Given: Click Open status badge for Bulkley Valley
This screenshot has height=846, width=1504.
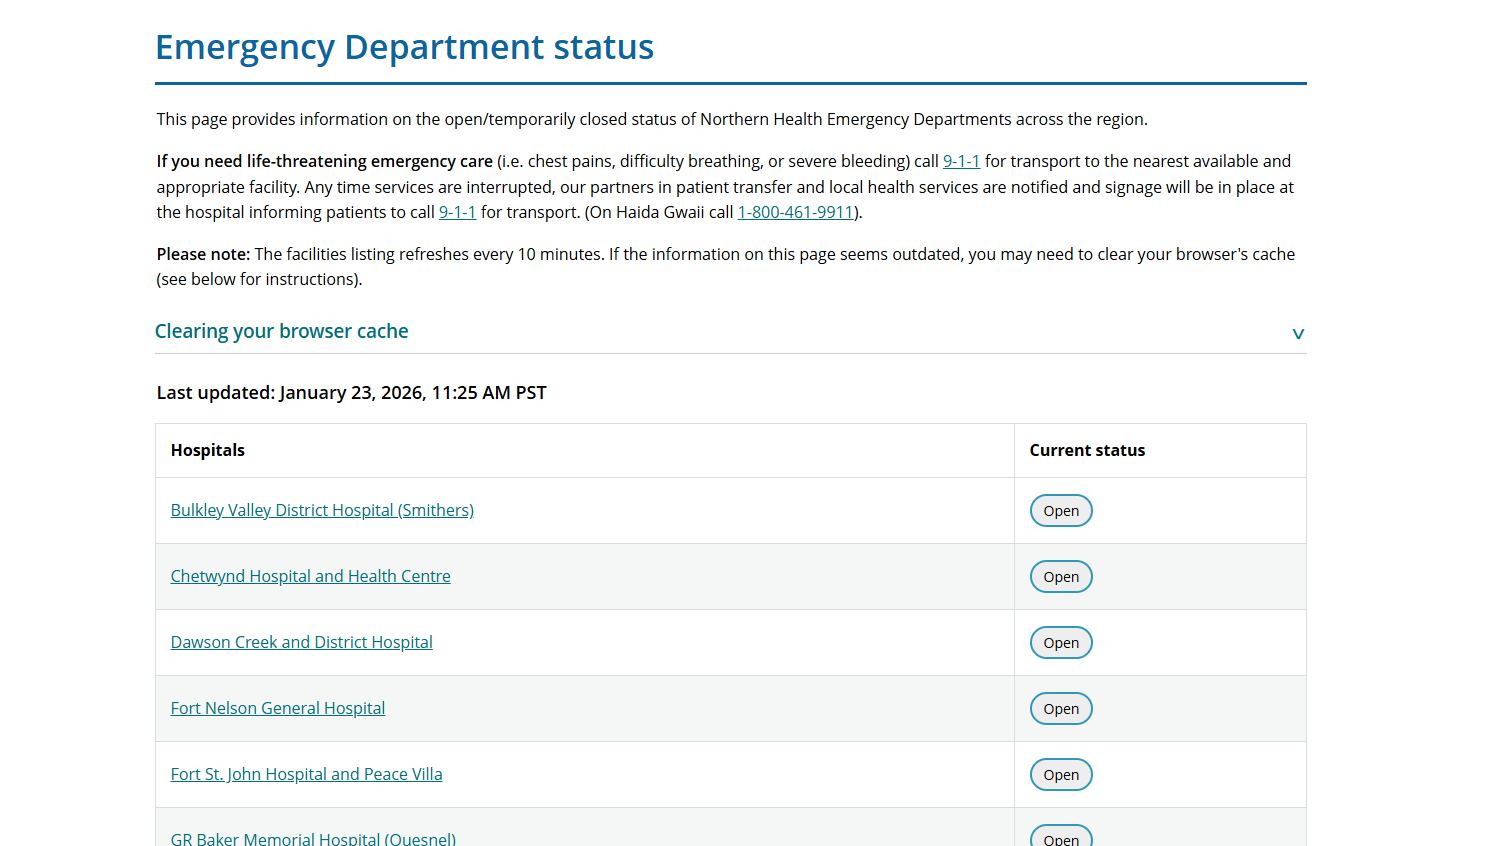Looking at the screenshot, I should (1061, 511).
